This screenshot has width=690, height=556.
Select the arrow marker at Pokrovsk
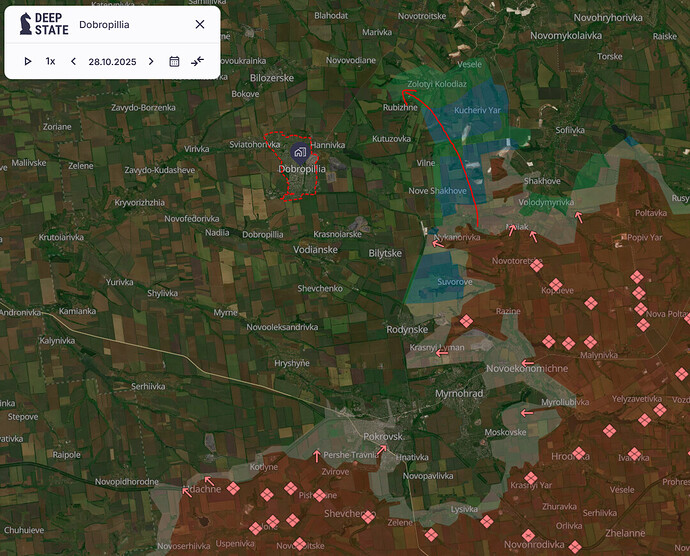pyautogui.click(x=381, y=449)
